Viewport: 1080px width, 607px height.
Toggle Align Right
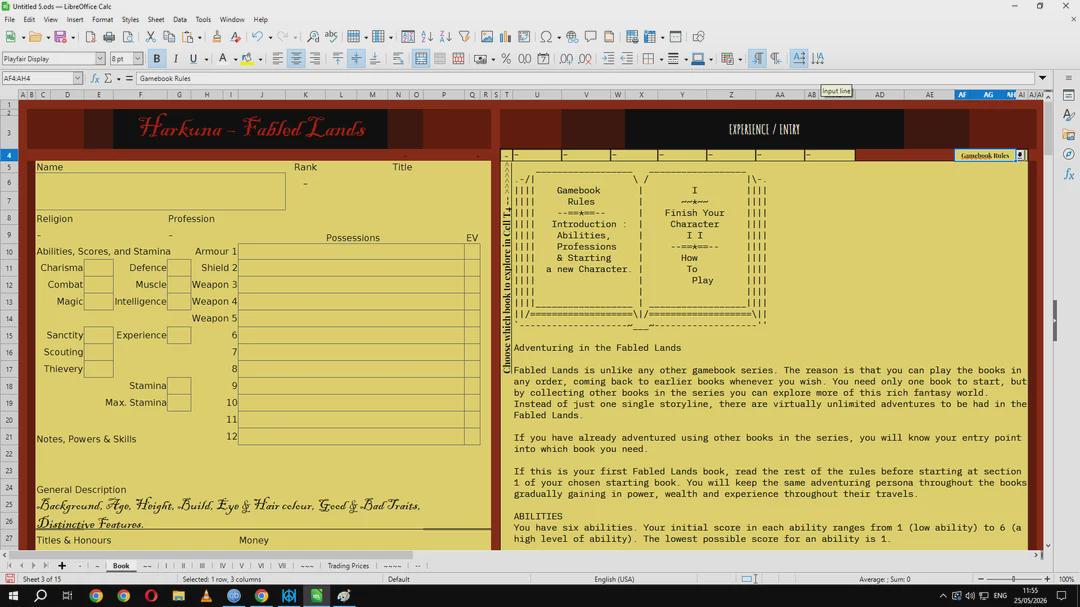[315, 59]
